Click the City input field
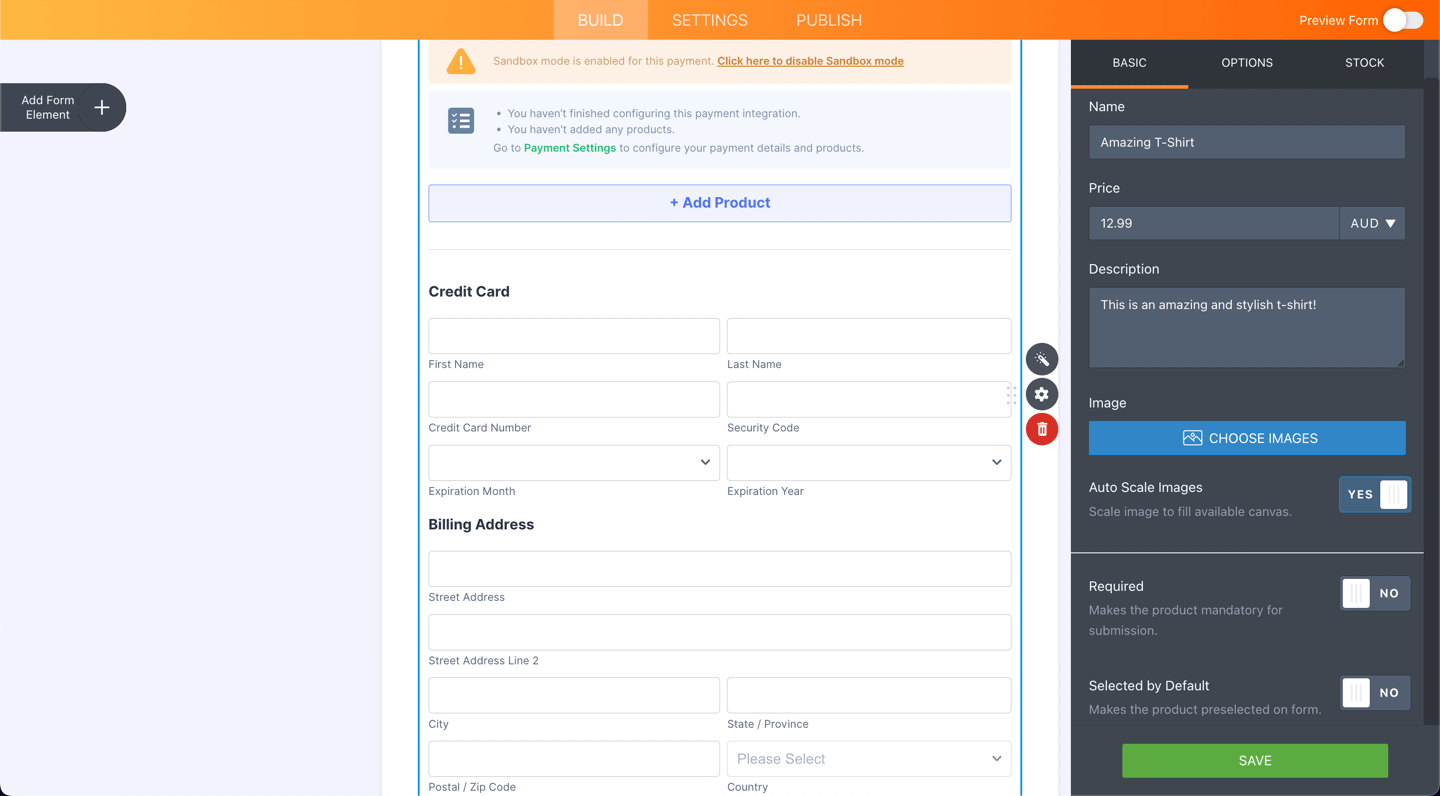This screenshot has width=1440, height=796. coord(574,695)
